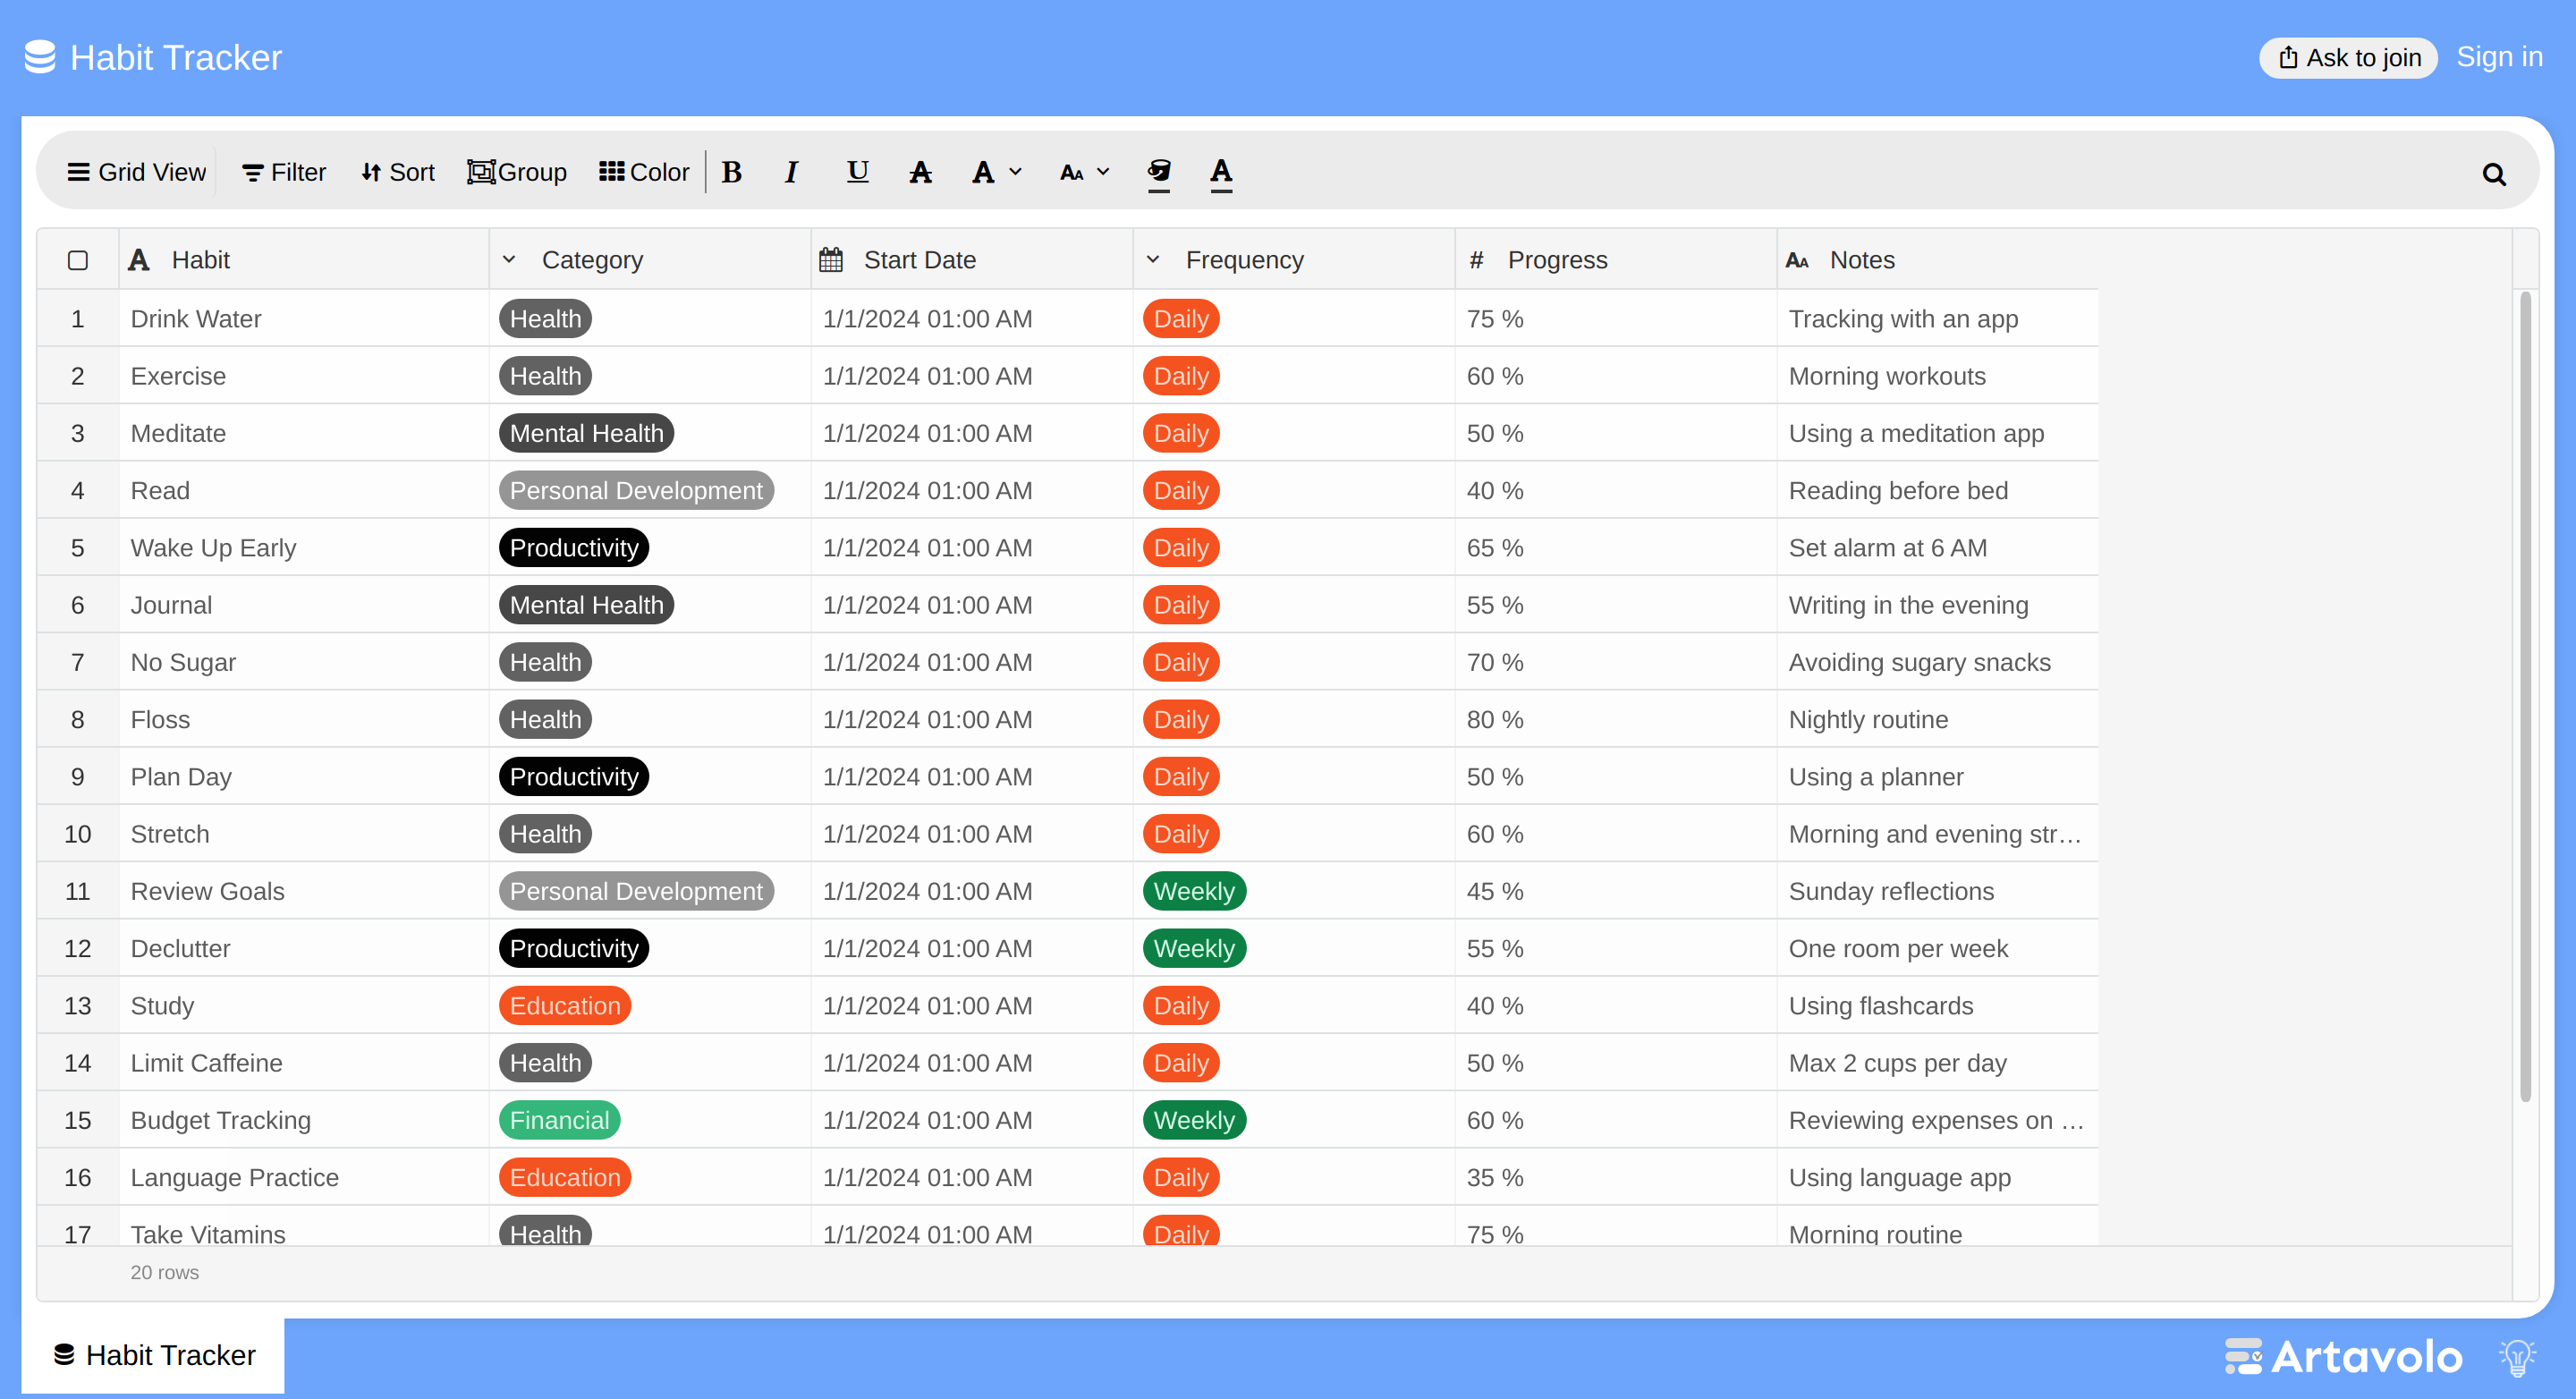Apply underline formatting
The height and width of the screenshot is (1399, 2576).
coord(857,172)
